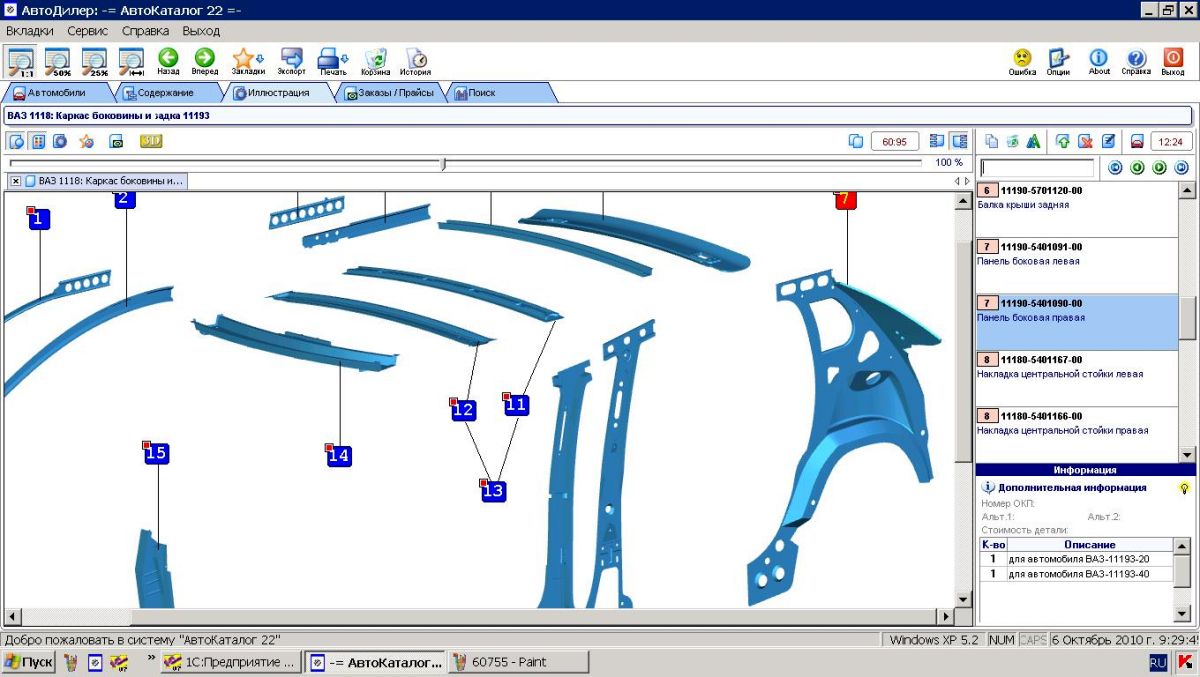Viewport: 1200px width, 677px height.
Task: Set illustration zoom to 50%
Action: pos(57,61)
